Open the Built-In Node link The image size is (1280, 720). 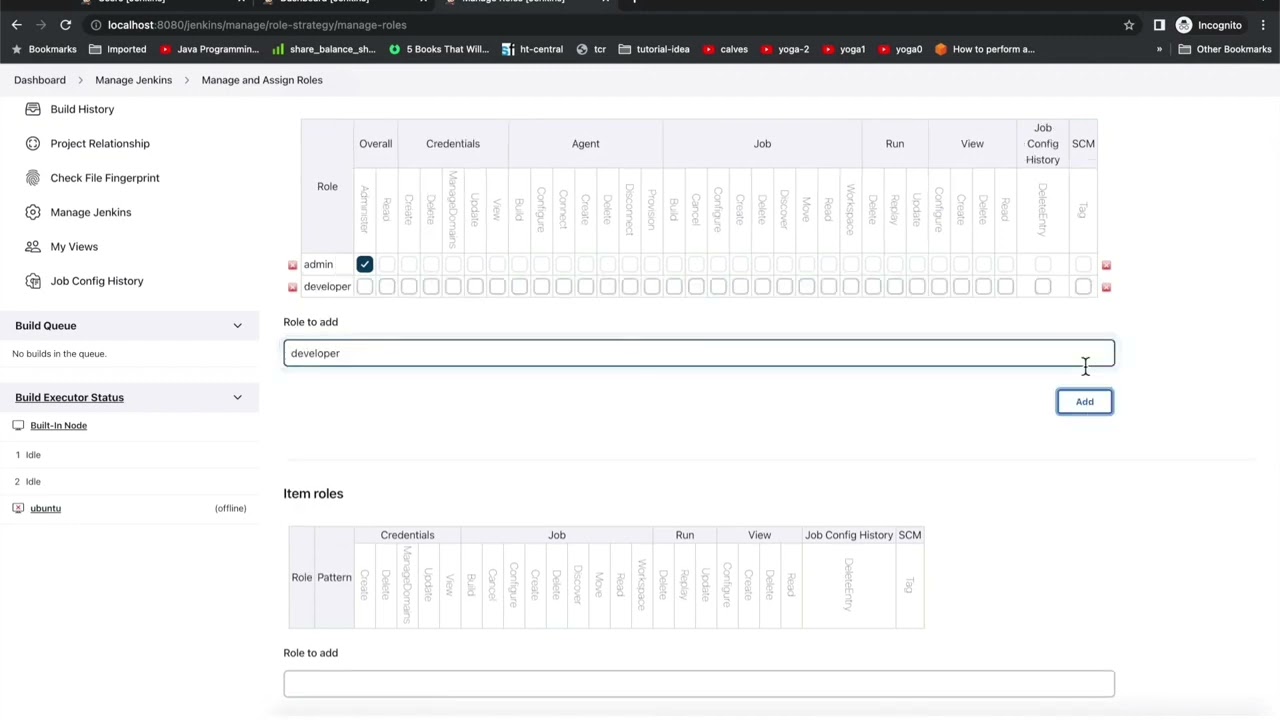point(58,425)
